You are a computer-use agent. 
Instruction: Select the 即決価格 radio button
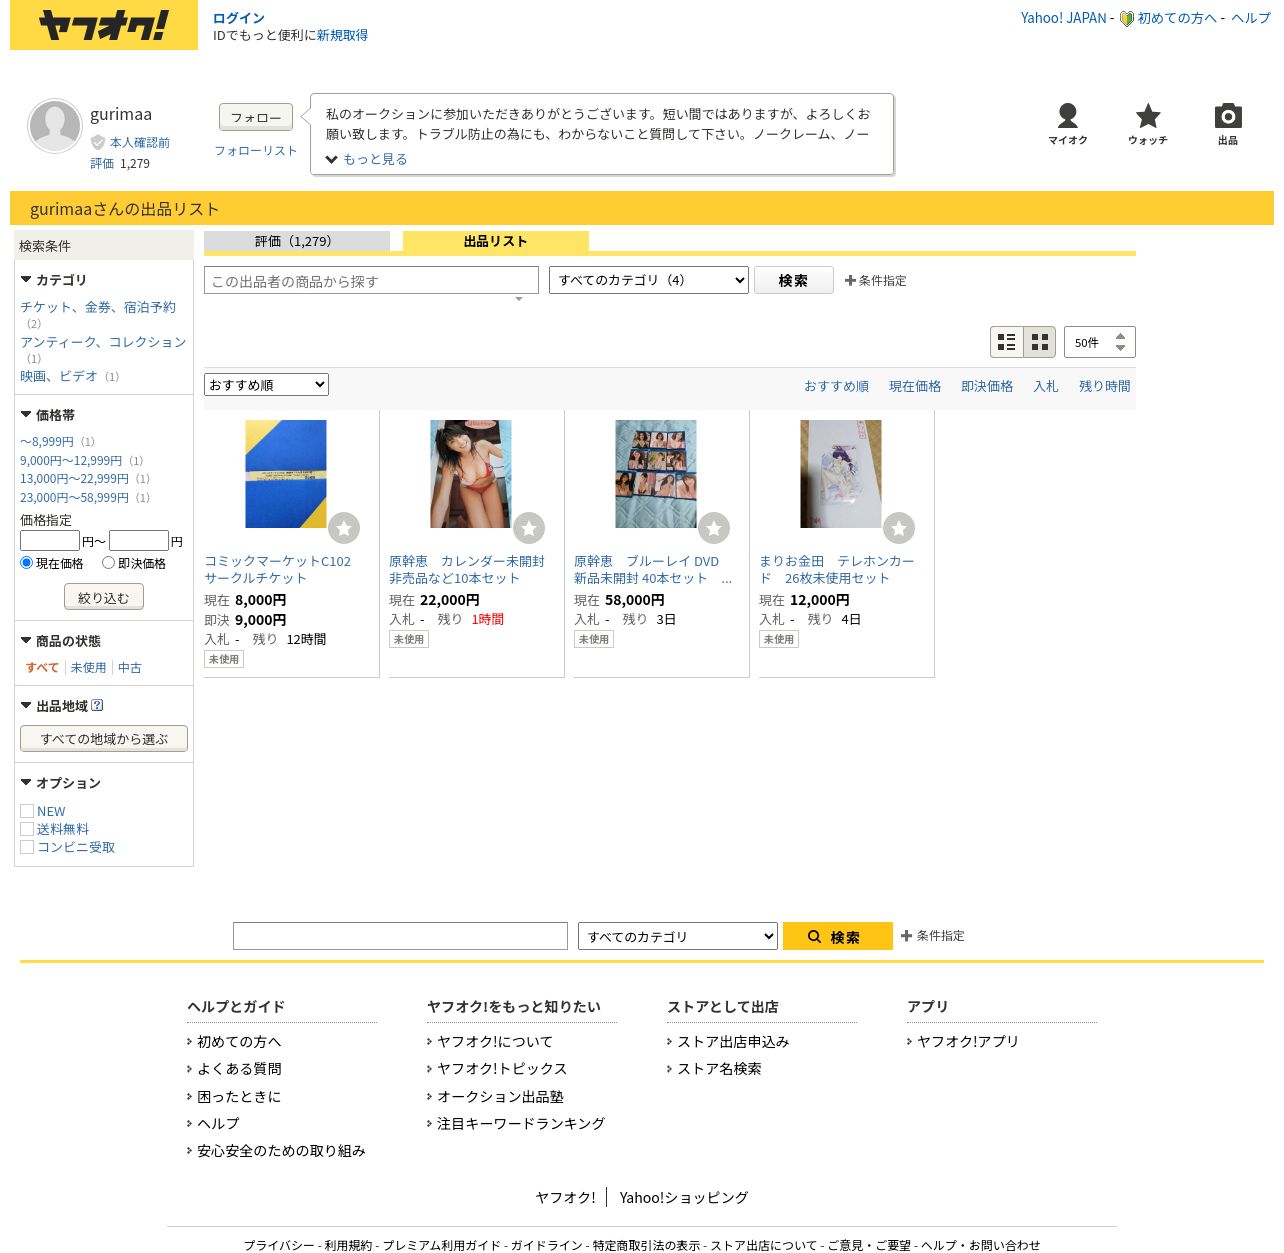108,563
